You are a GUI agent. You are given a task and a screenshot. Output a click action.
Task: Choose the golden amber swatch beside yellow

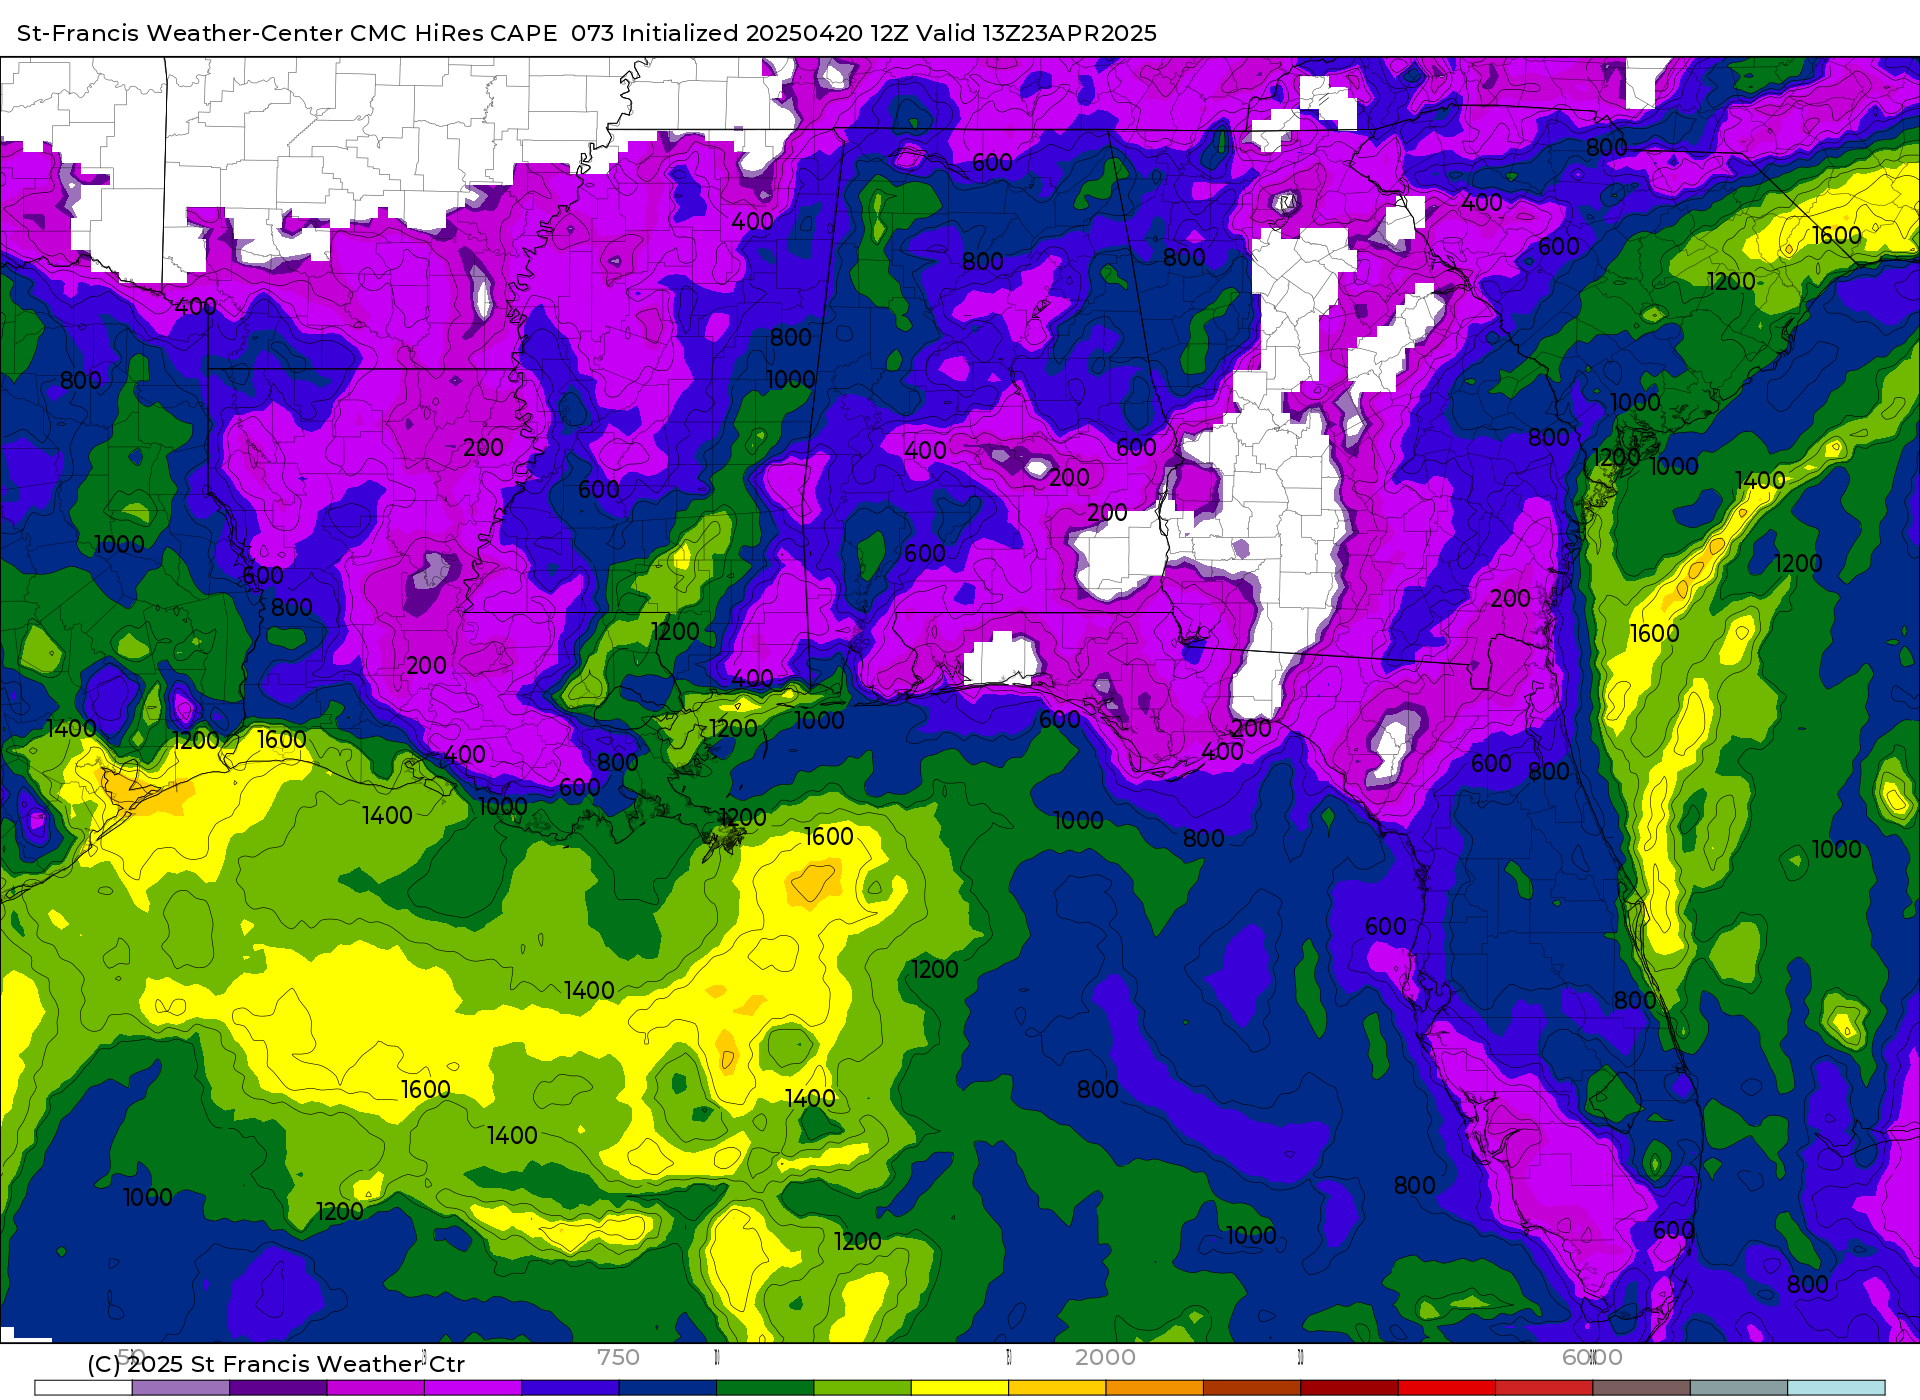(1058, 1388)
